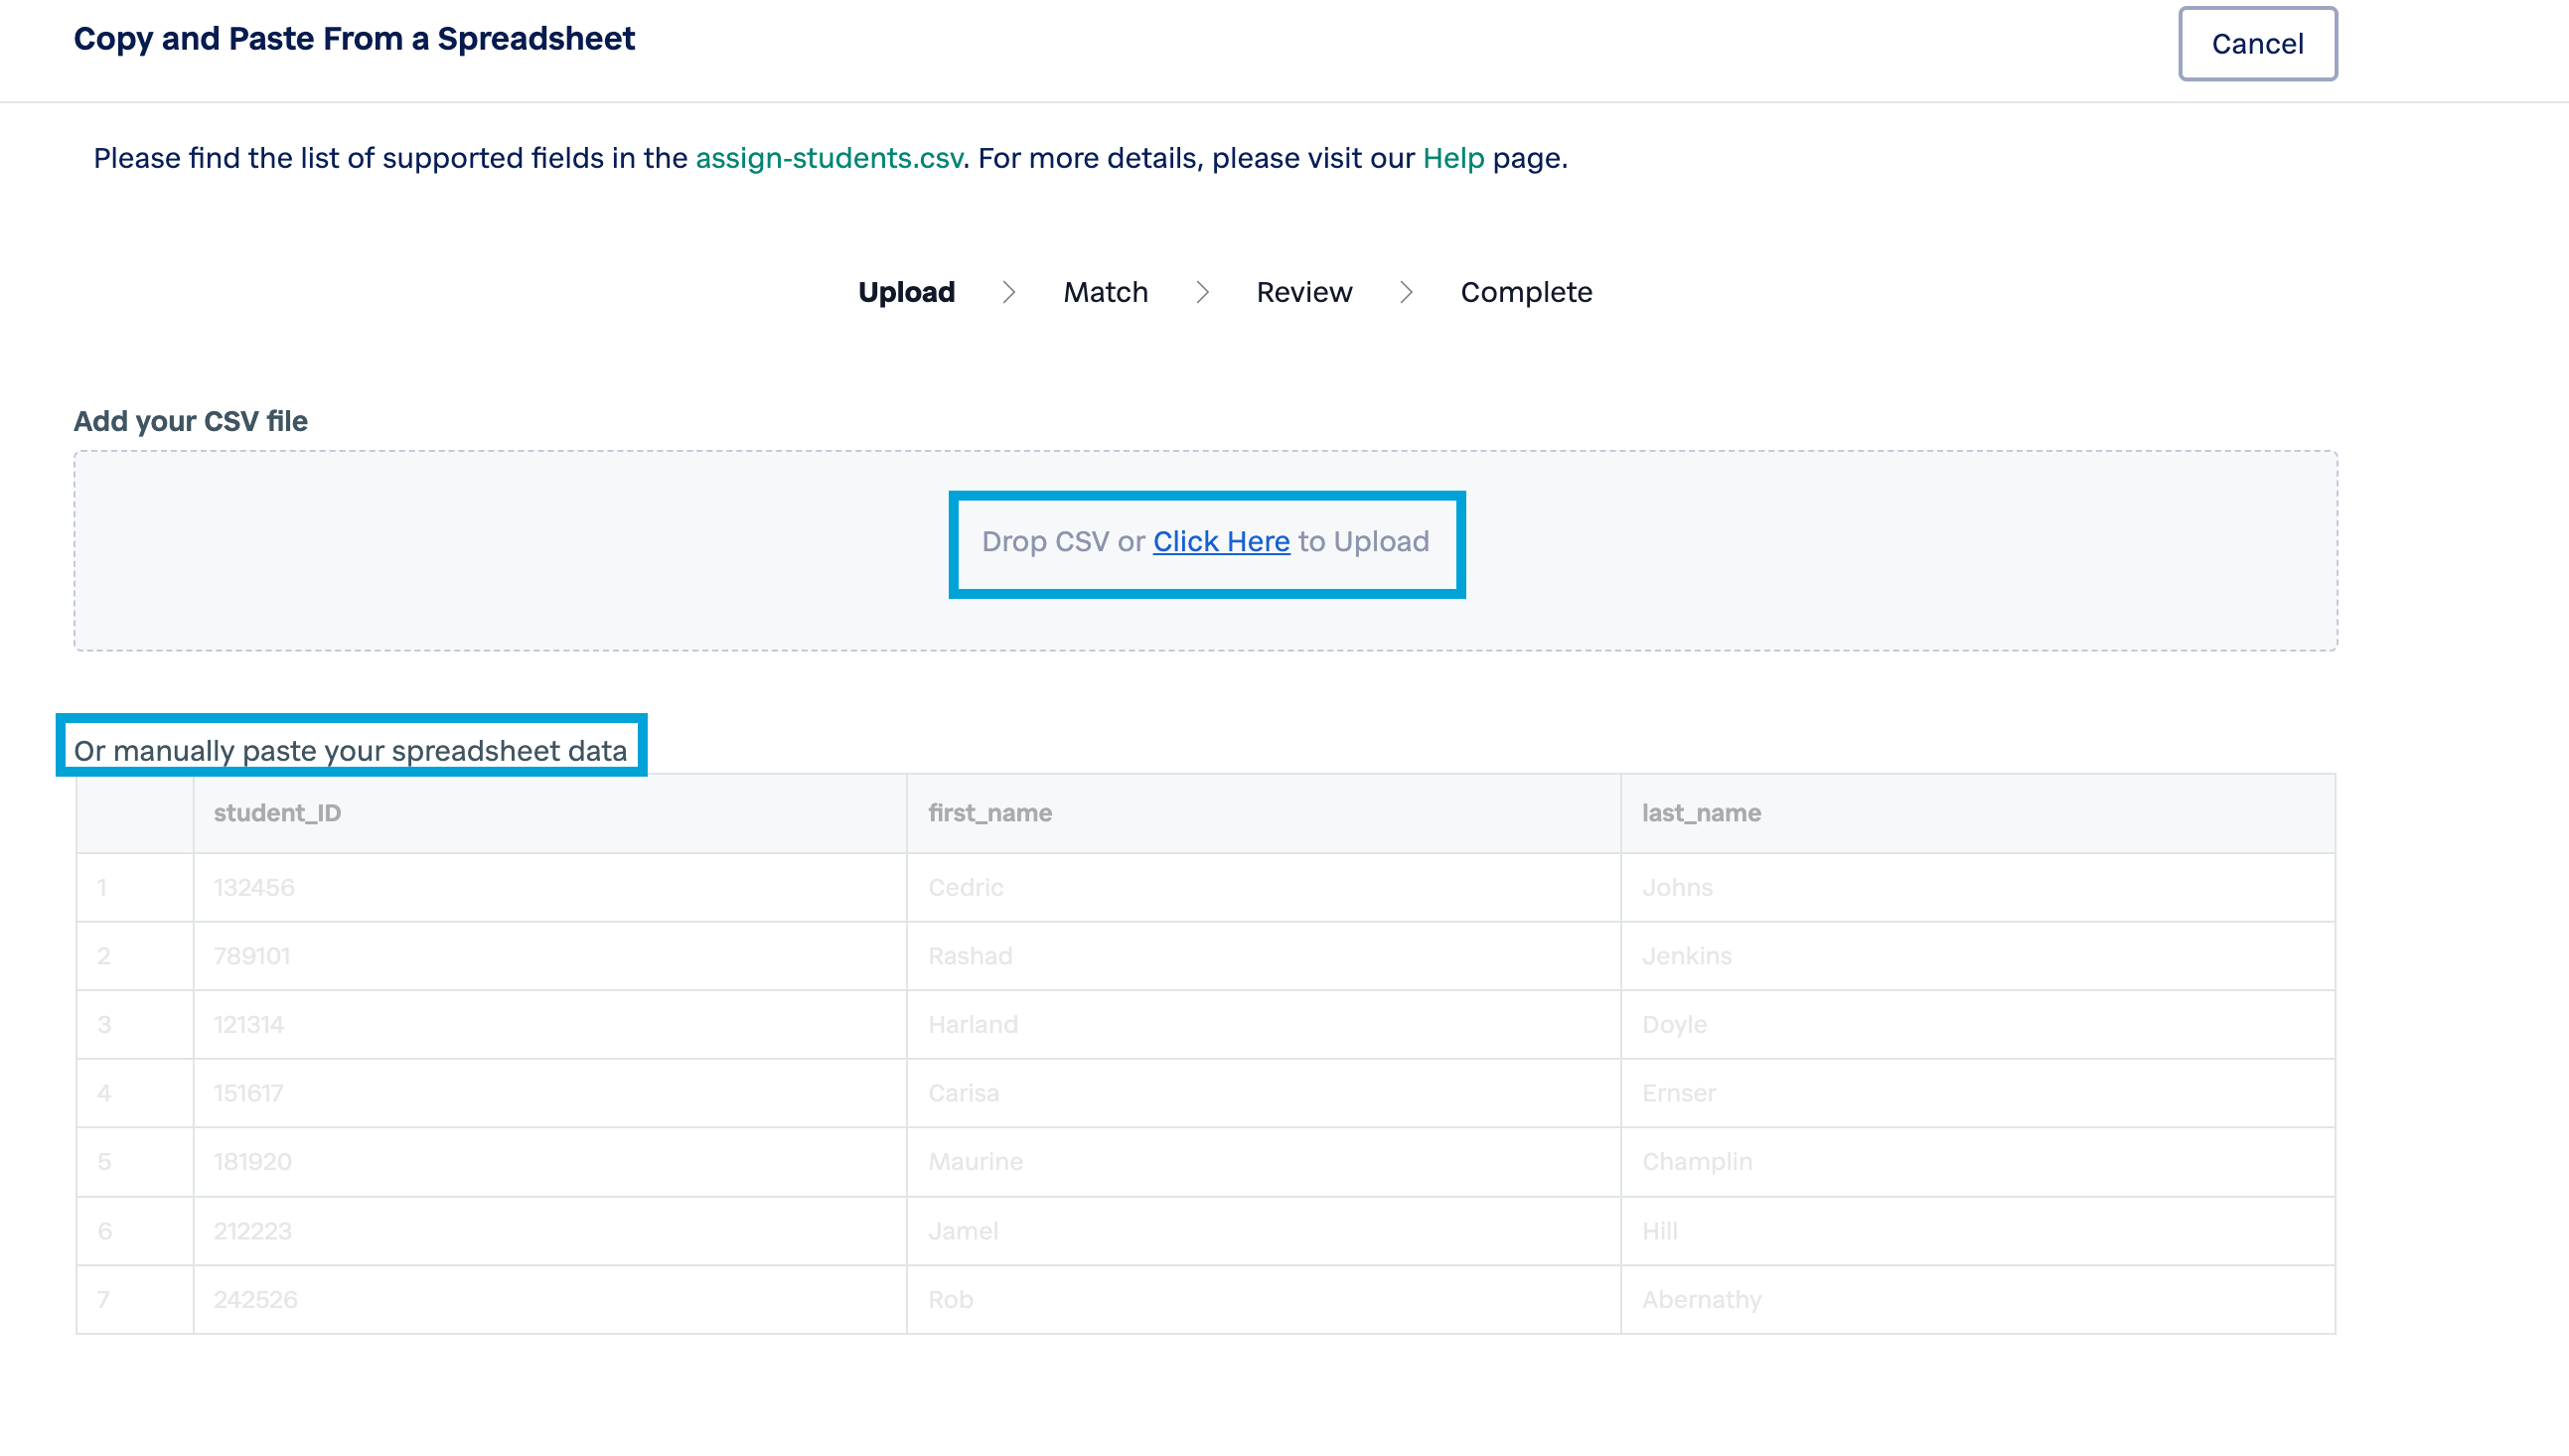Open the assign-students.csv link
The width and height of the screenshot is (2569, 1456).
pyautogui.click(x=828, y=158)
